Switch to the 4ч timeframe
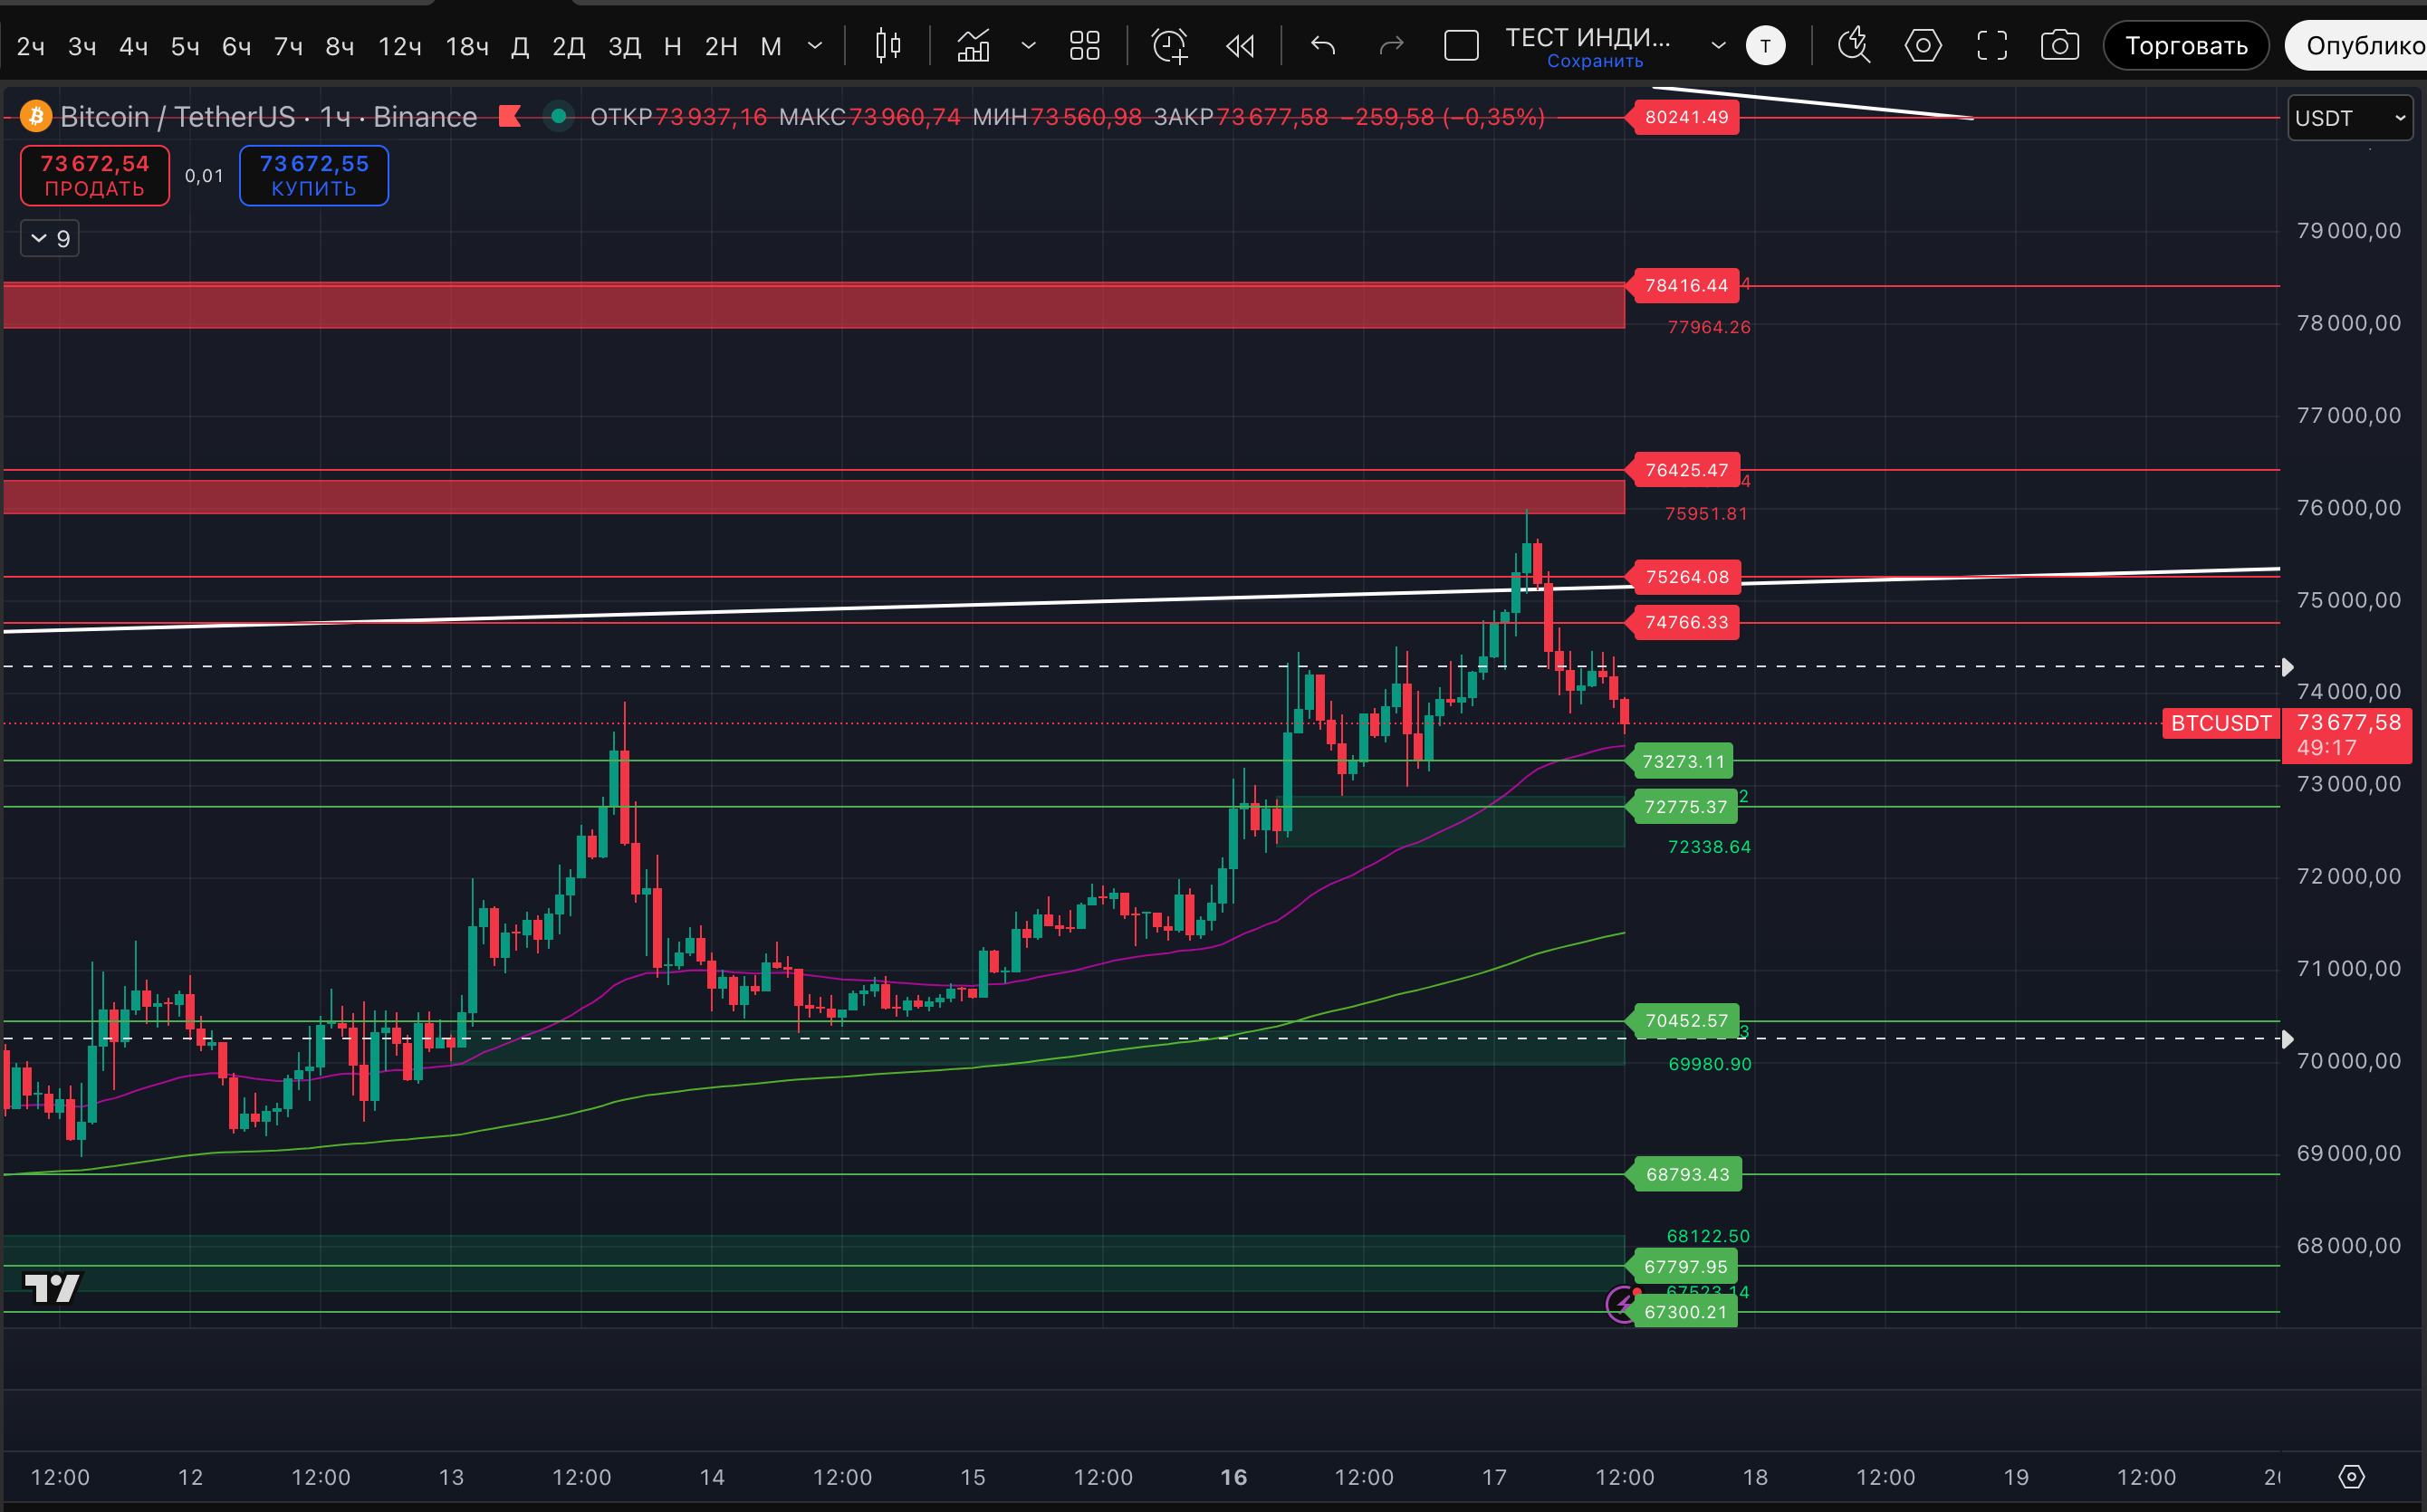Viewport: 2427px width, 1512px height. point(133,46)
